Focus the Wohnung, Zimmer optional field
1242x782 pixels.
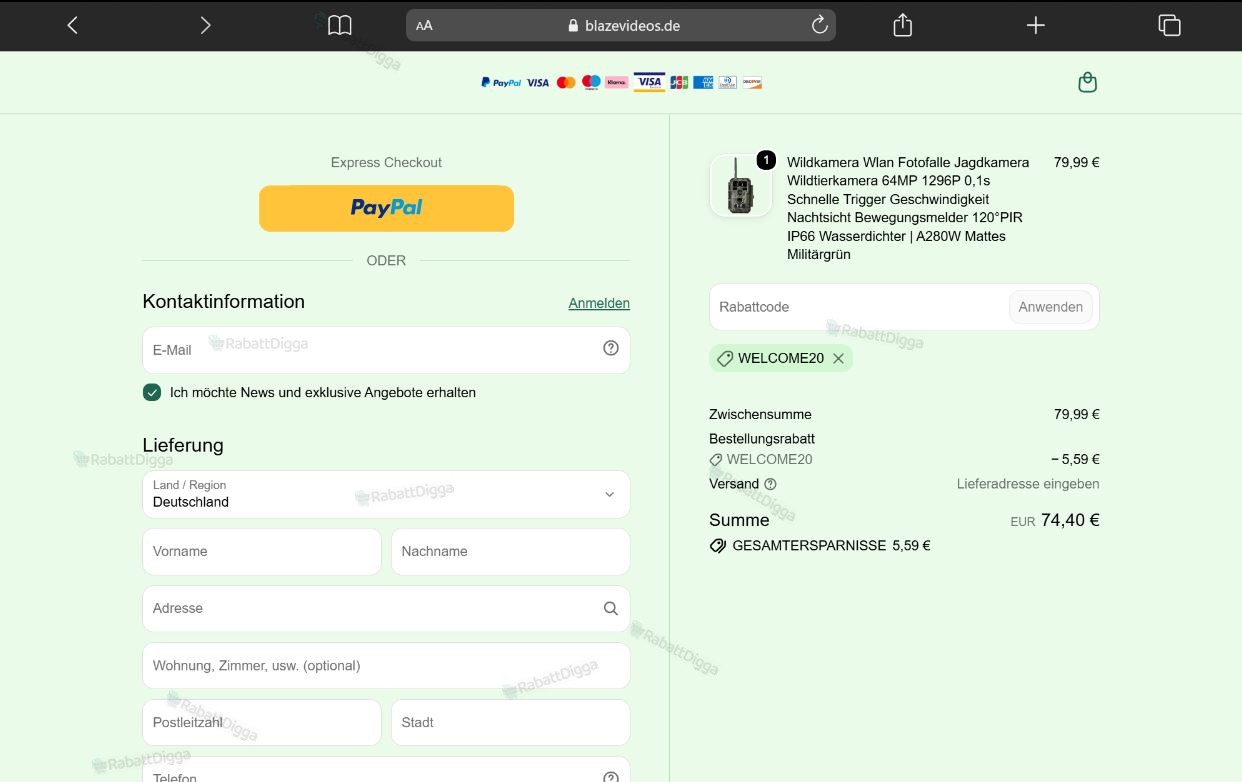pos(386,665)
